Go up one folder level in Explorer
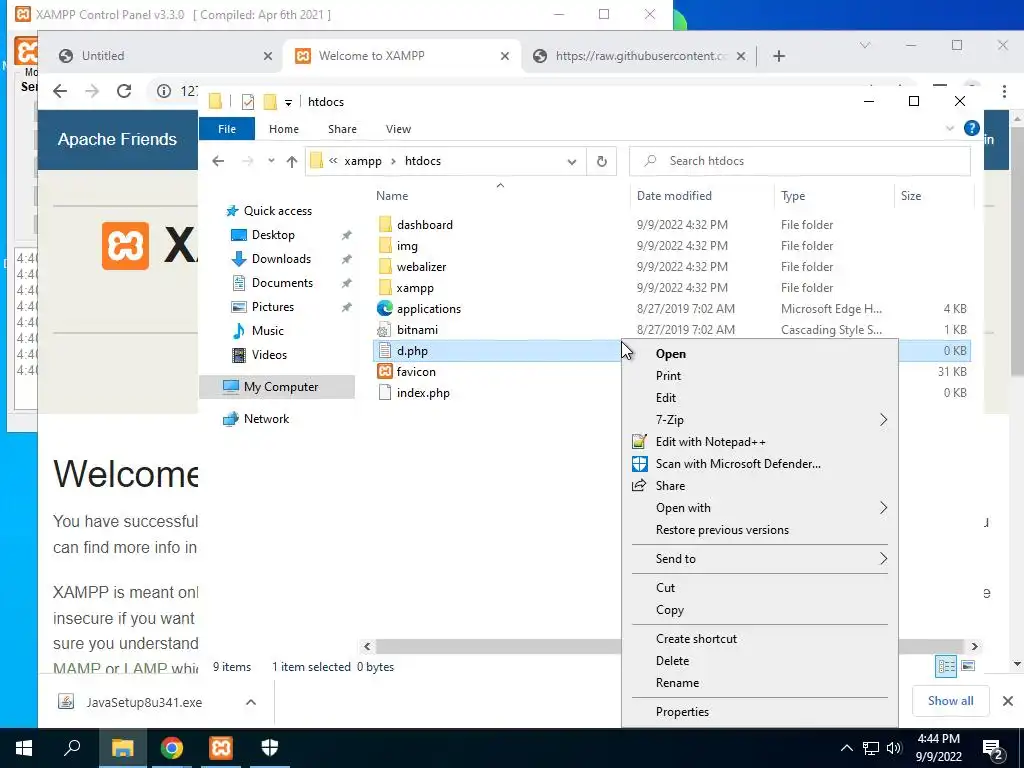Image resolution: width=1024 pixels, height=768 pixels. tap(292, 161)
